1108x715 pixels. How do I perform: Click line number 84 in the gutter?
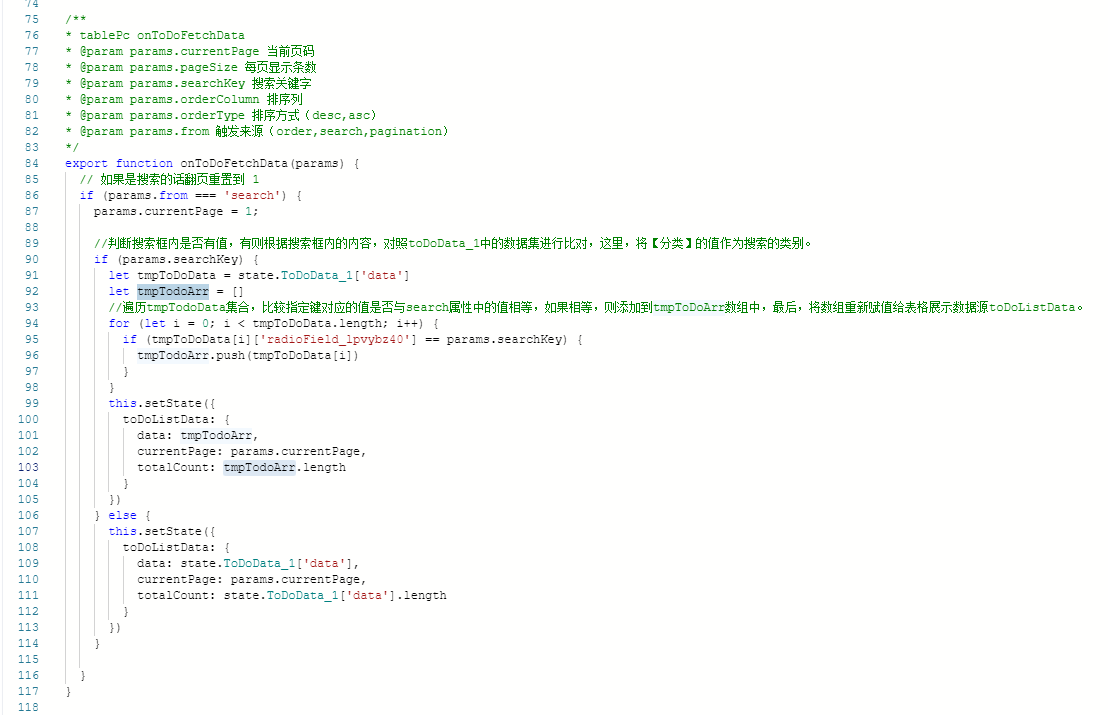coord(32,163)
